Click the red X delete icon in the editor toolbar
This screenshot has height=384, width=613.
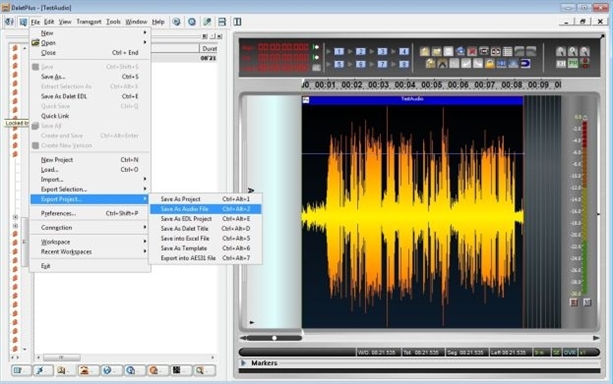click(x=472, y=51)
